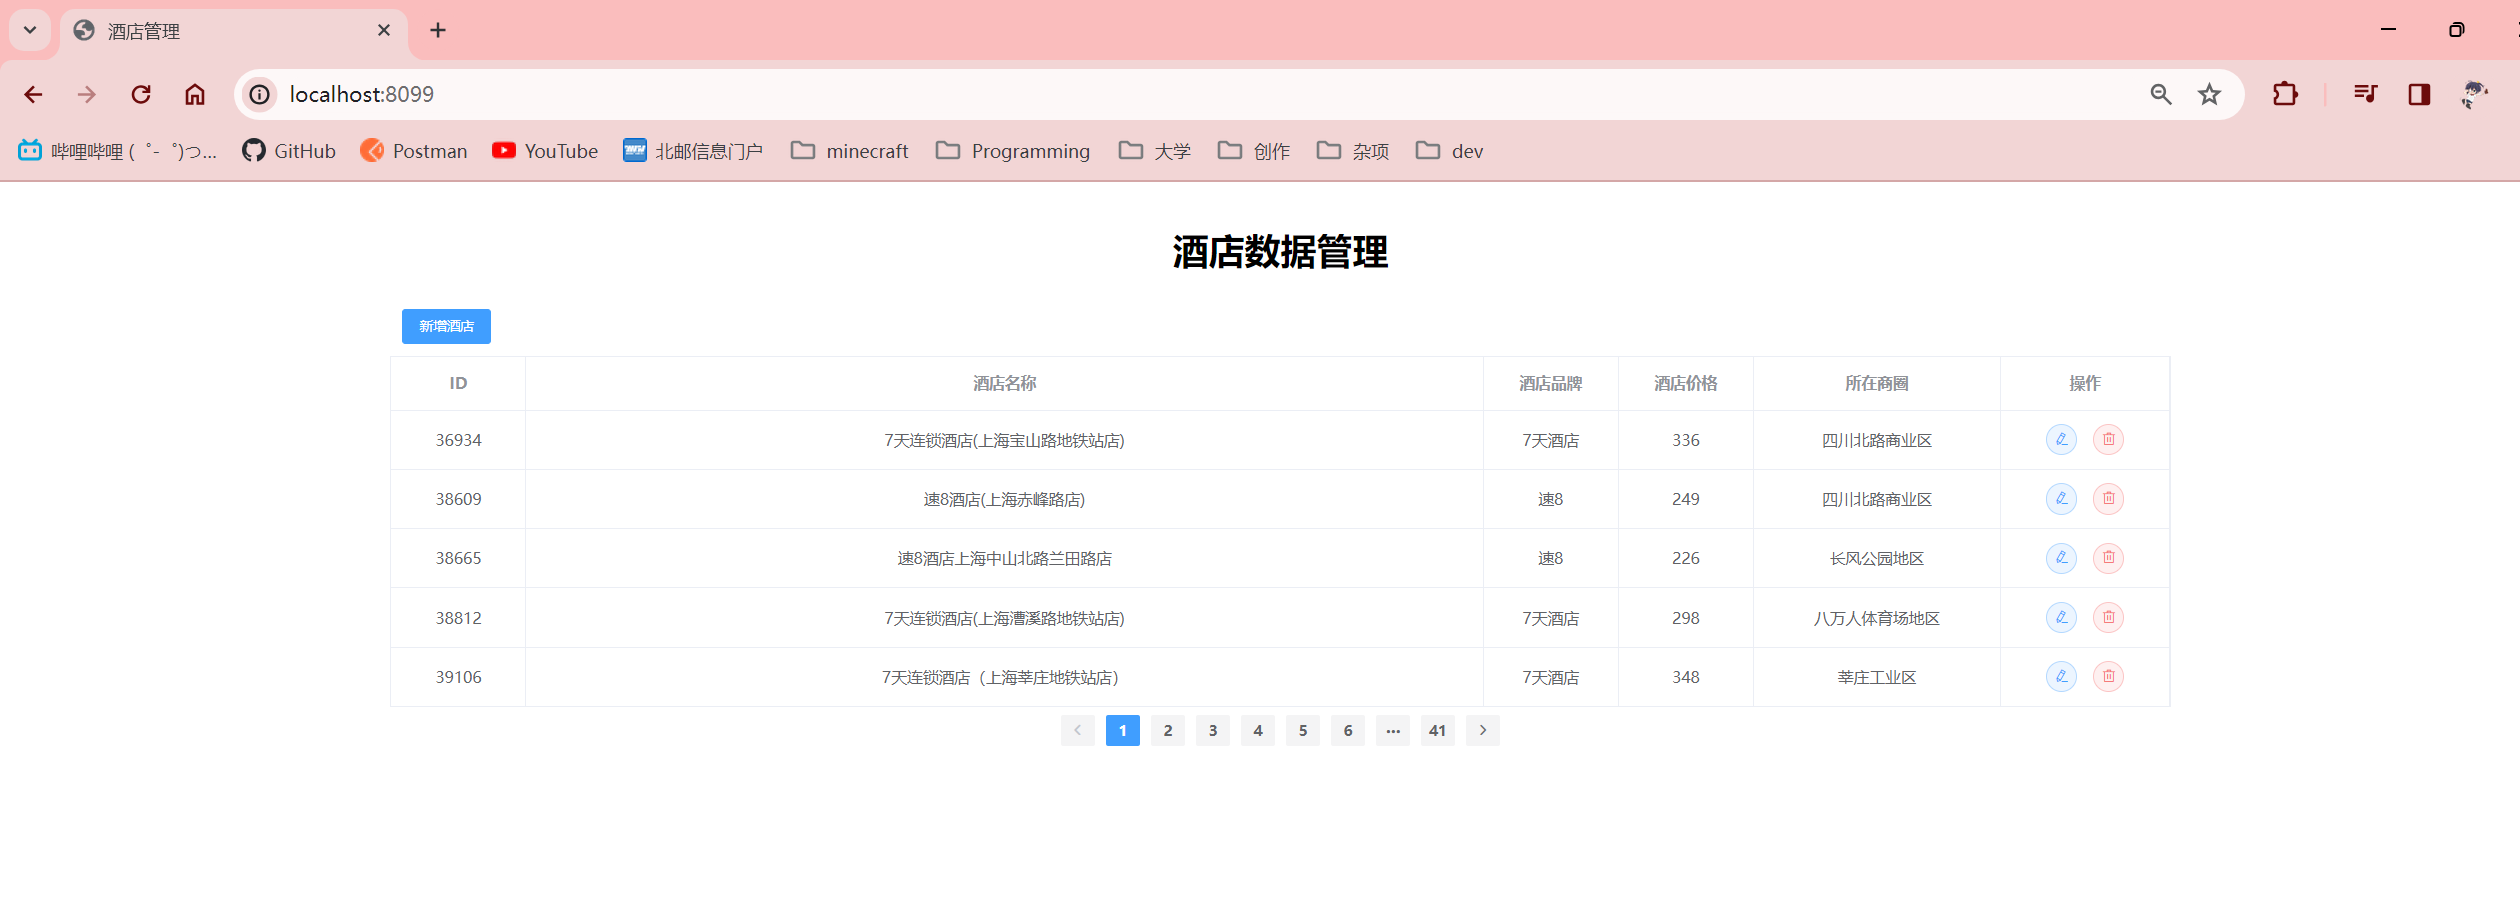Switch to the 酒店管理 tab
Viewport: 2520px width, 904px height.
click(234, 31)
